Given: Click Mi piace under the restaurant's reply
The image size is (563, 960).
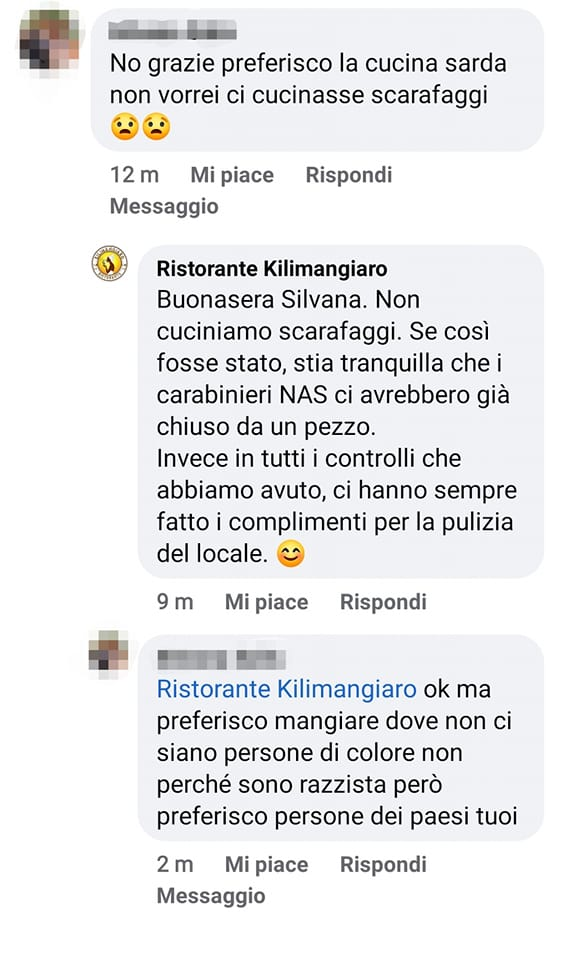Looking at the screenshot, I should coord(266,602).
